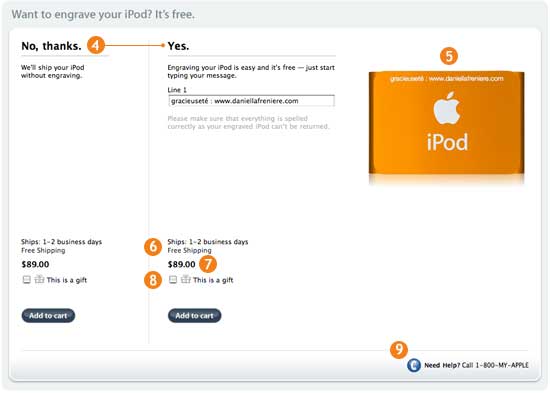Click the gray spelling warning text

coord(248,122)
